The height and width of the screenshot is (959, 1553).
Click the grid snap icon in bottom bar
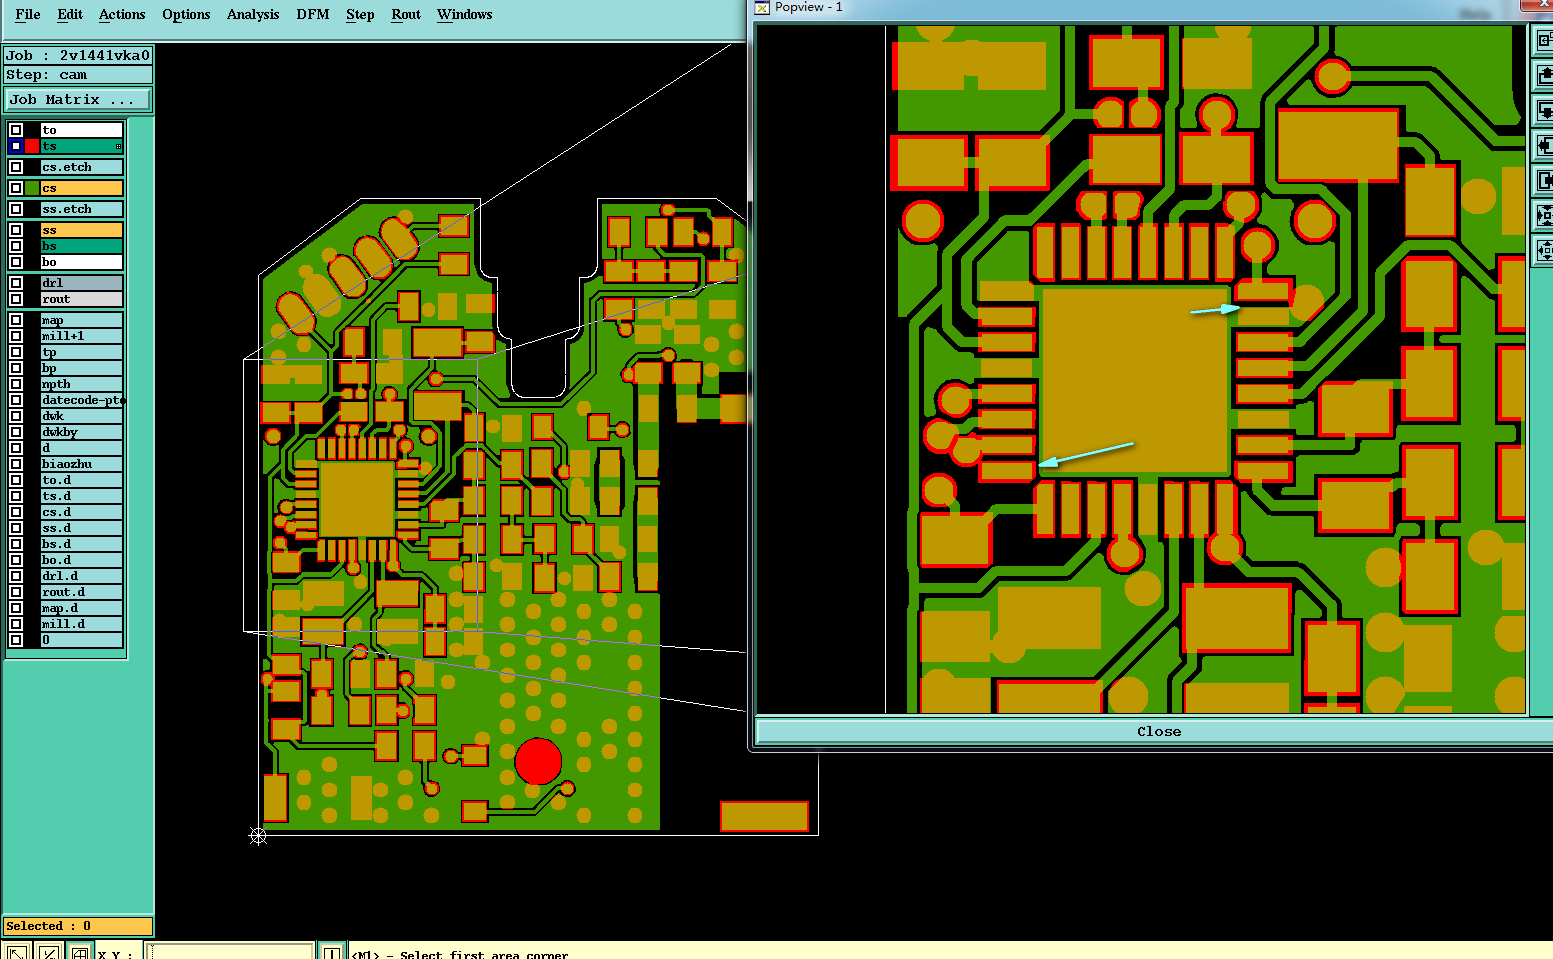[79, 951]
